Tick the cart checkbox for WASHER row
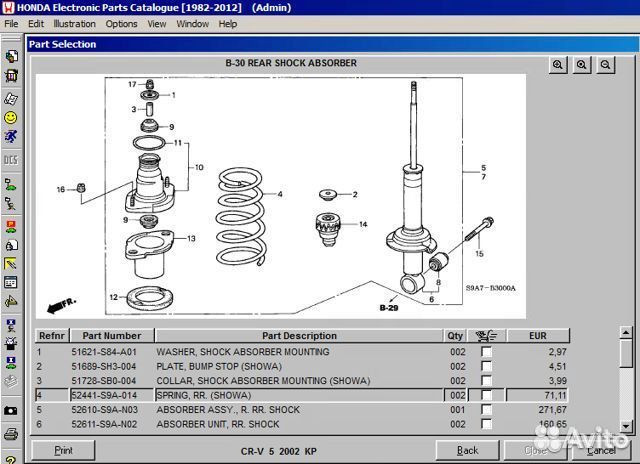 (487, 353)
